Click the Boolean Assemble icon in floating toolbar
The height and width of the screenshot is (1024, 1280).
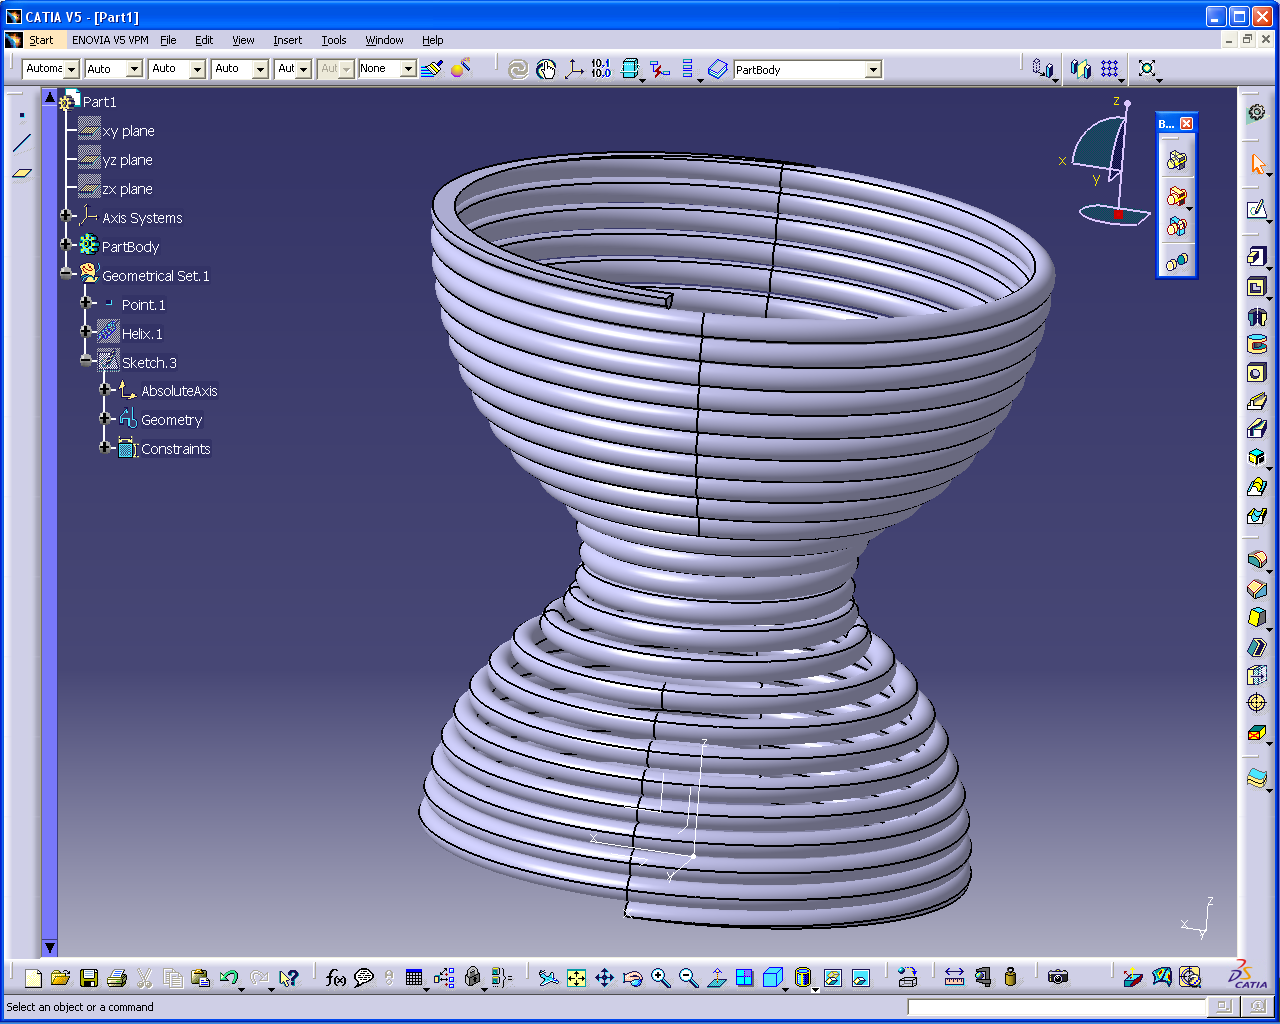click(x=1177, y=161)
